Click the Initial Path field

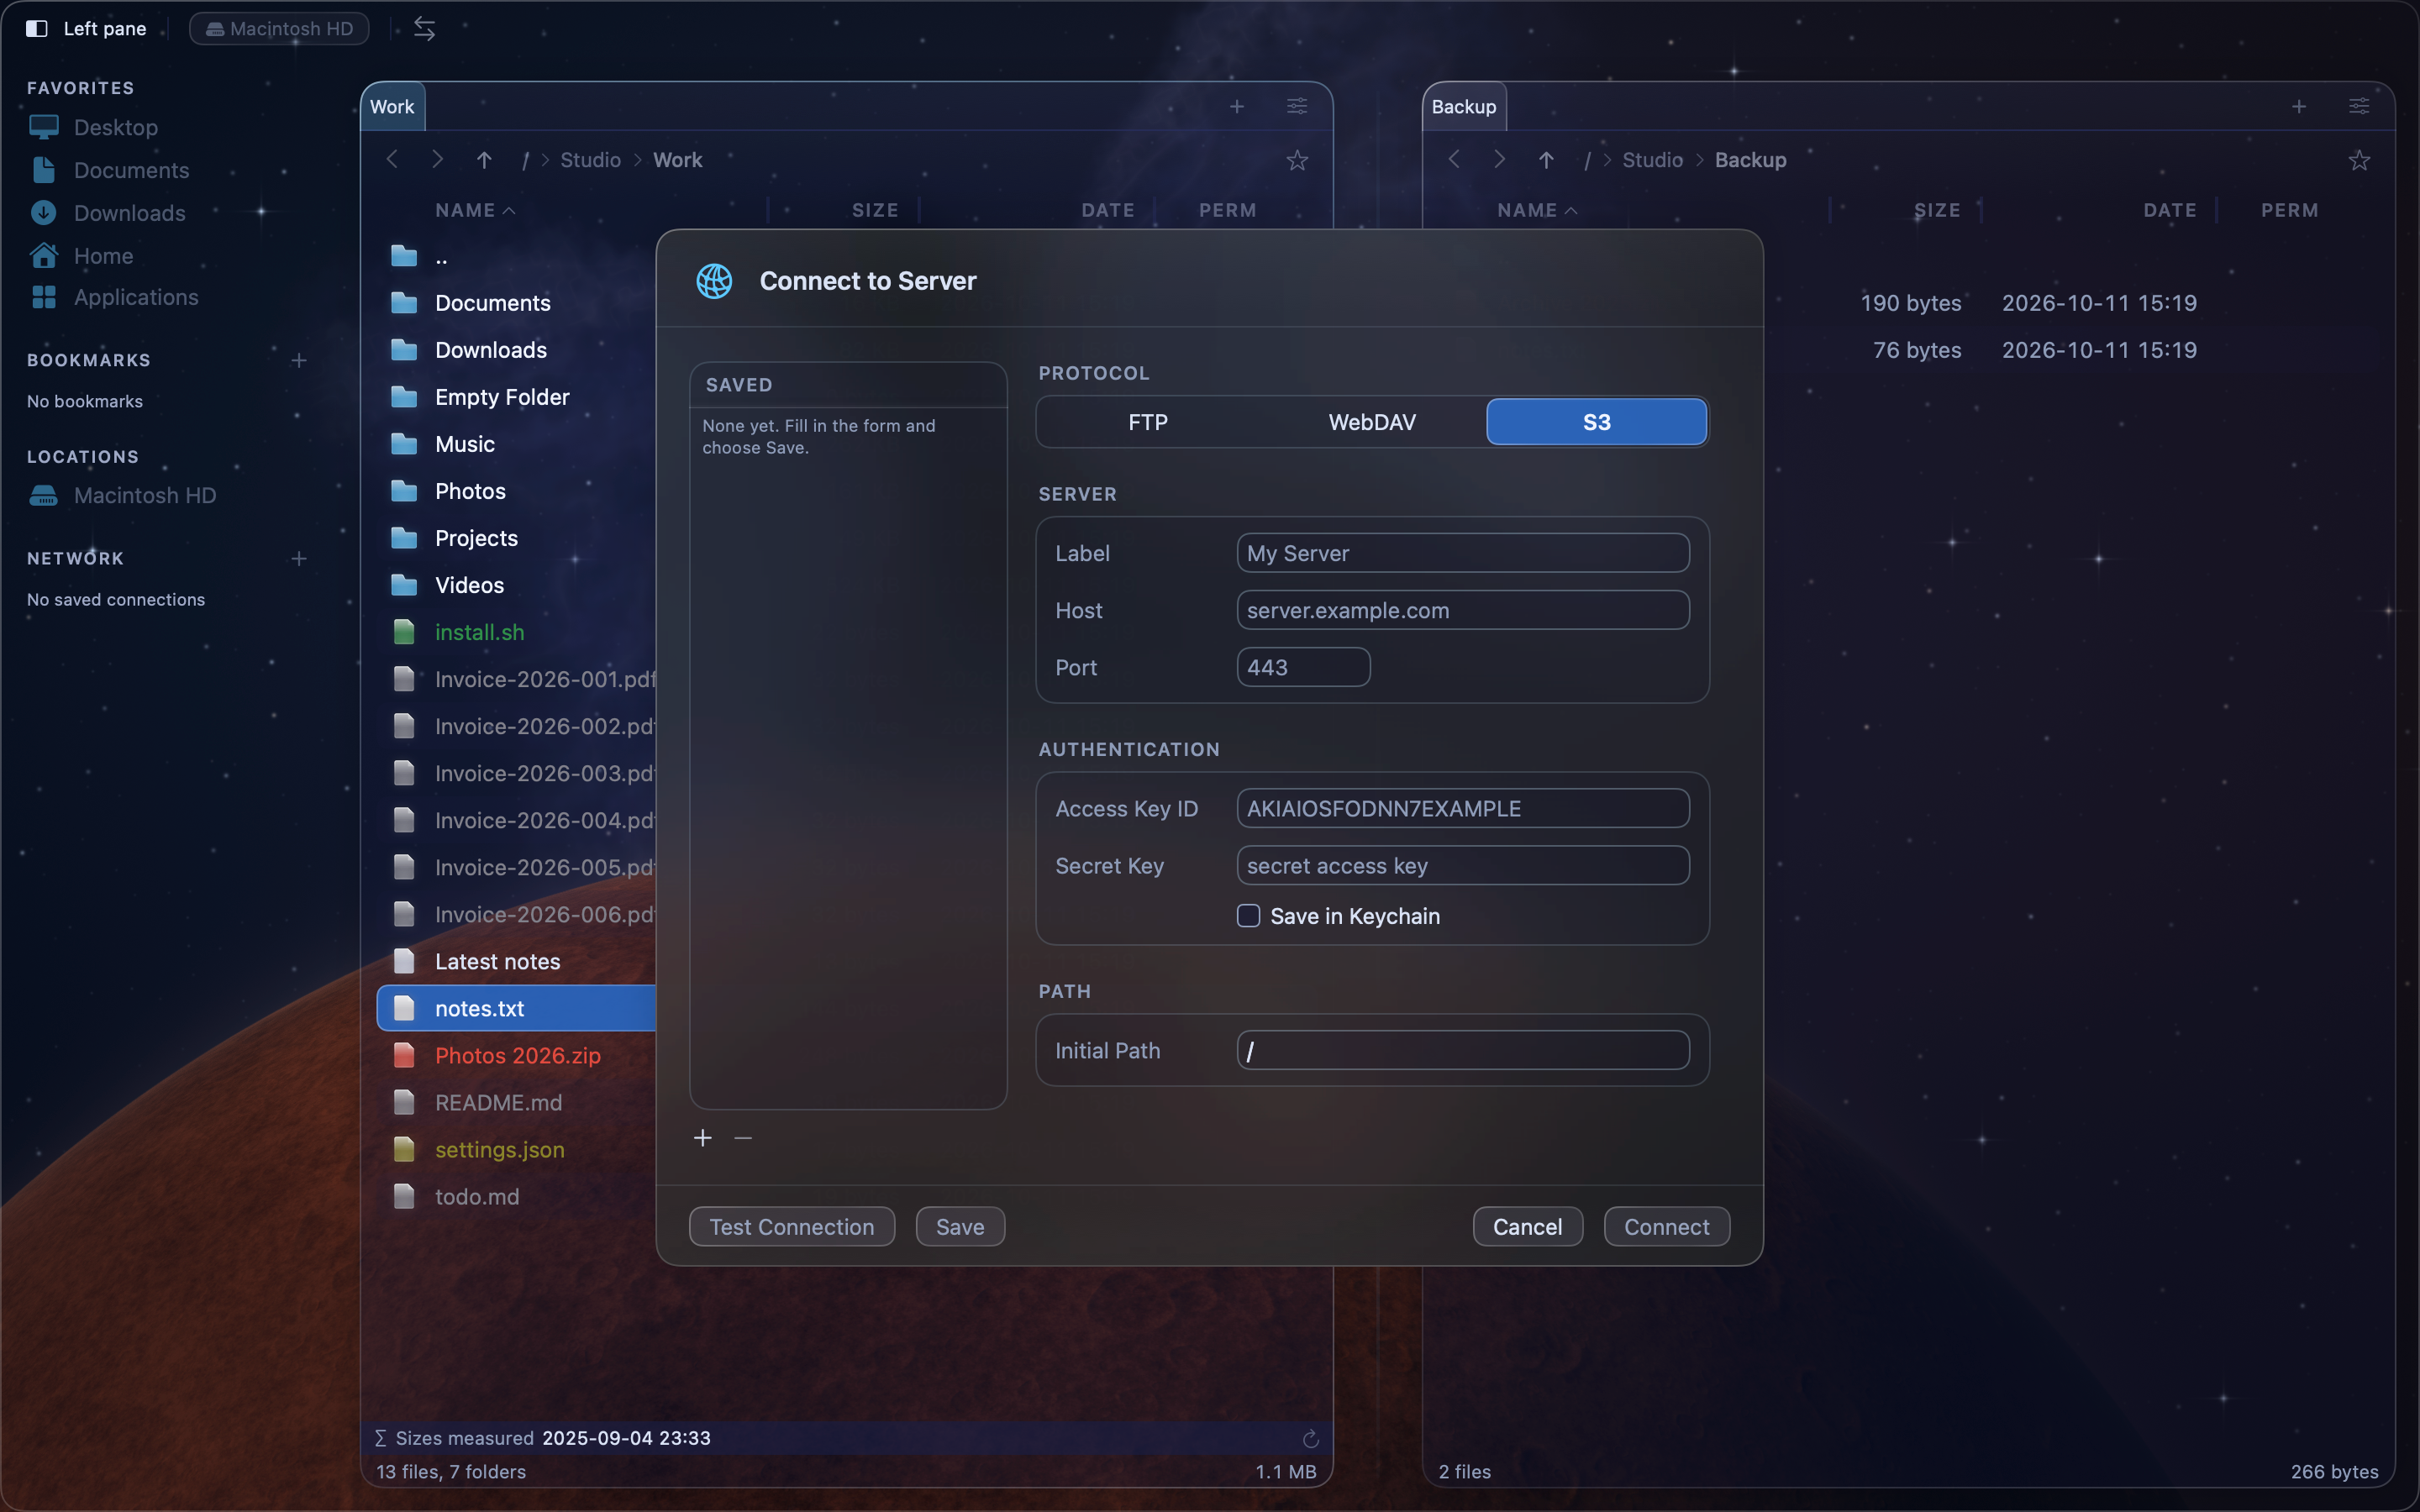(1463, 1050)
